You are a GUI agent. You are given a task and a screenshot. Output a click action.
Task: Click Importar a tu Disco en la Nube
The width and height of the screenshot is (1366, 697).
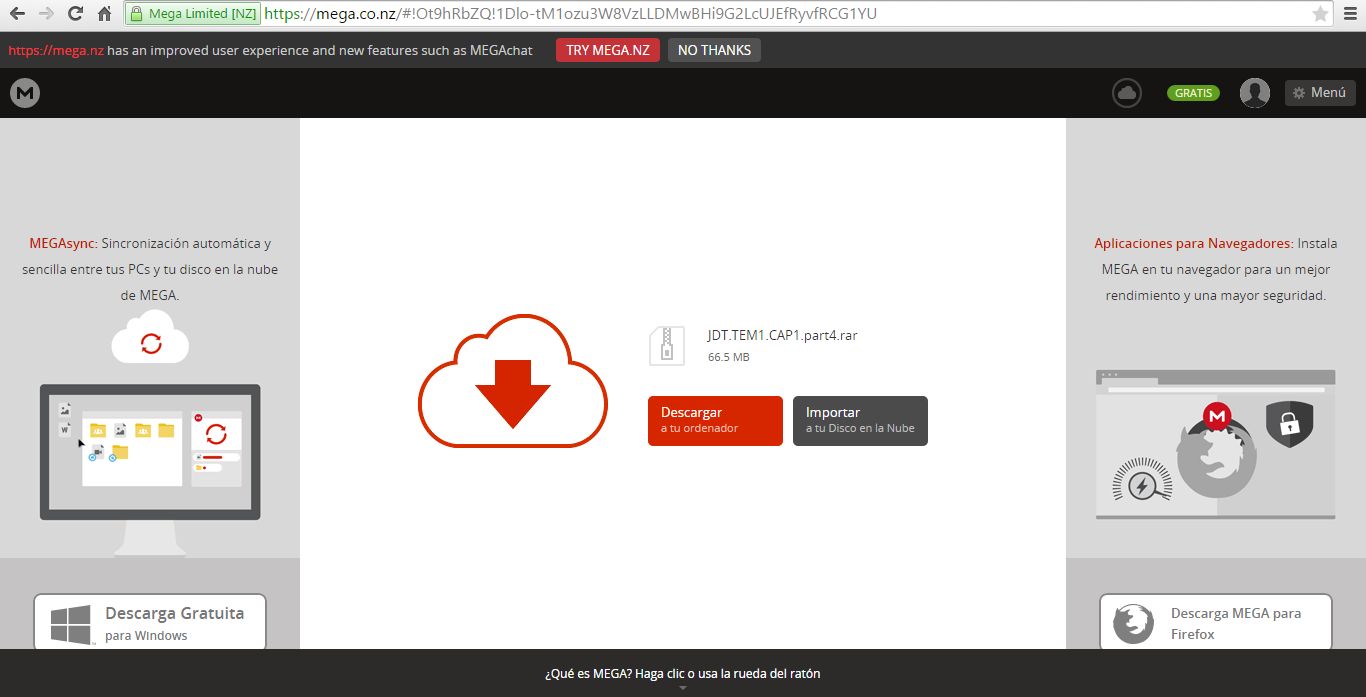(x=860, y=420)
